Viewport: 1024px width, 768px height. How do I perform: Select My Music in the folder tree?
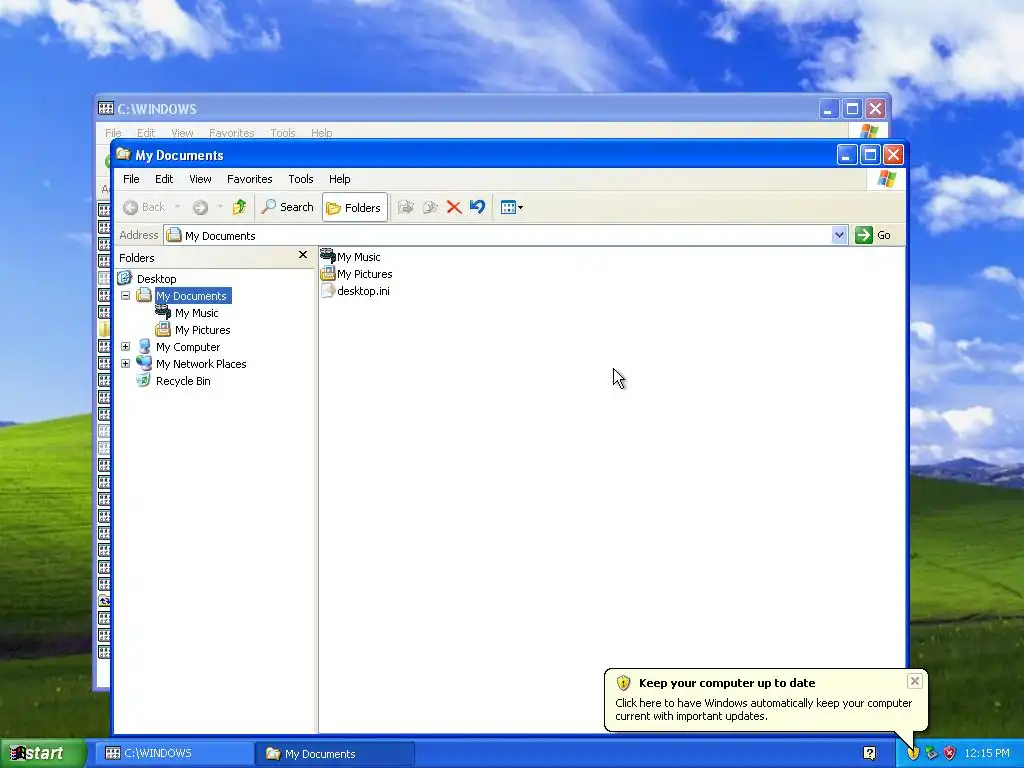tap(197, 313)
